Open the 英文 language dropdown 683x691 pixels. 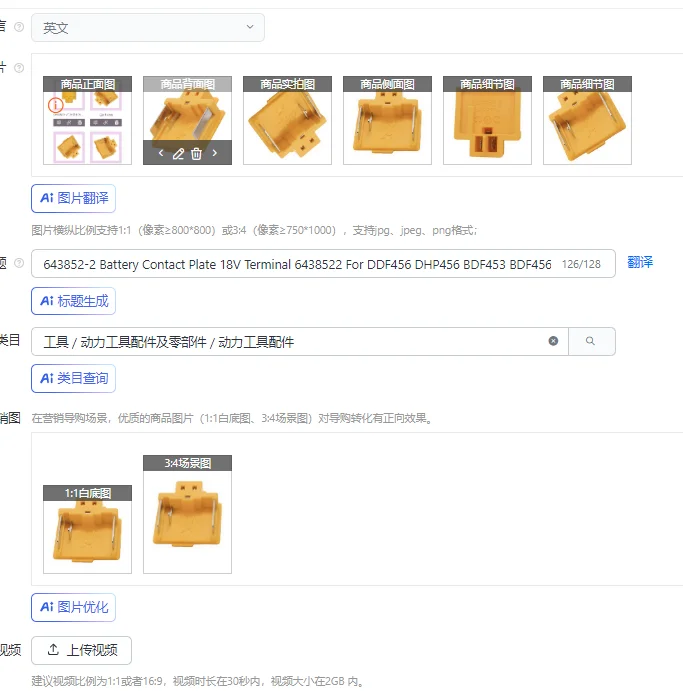tap(148, 28)
